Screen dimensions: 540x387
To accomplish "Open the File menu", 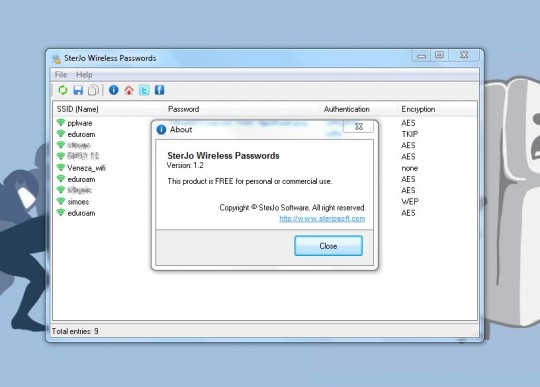I will coord(61,75).
